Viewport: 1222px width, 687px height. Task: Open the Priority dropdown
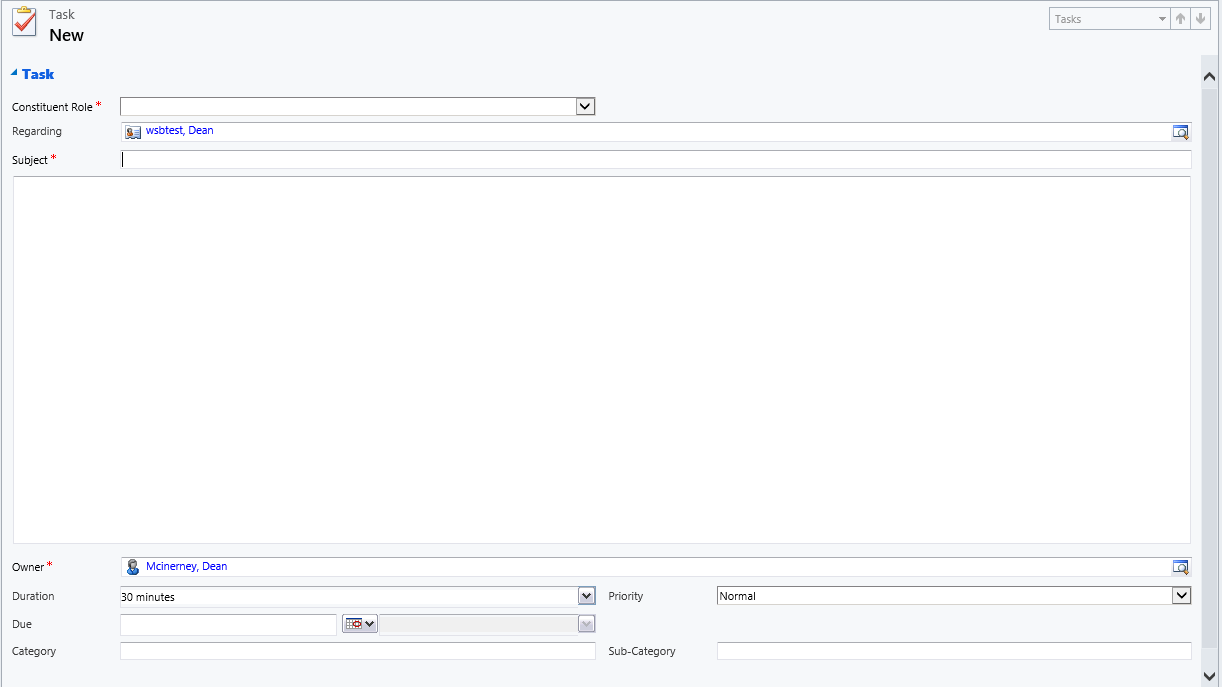click(1182, 596)
